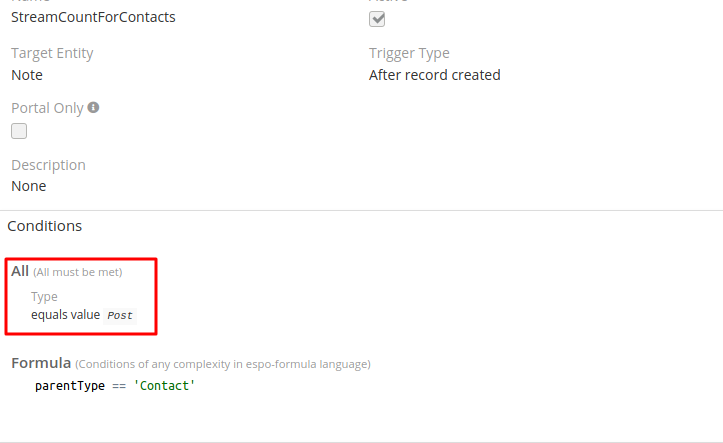Click the Formula section heading
The image size is (723, 443).
click(41, 362)
